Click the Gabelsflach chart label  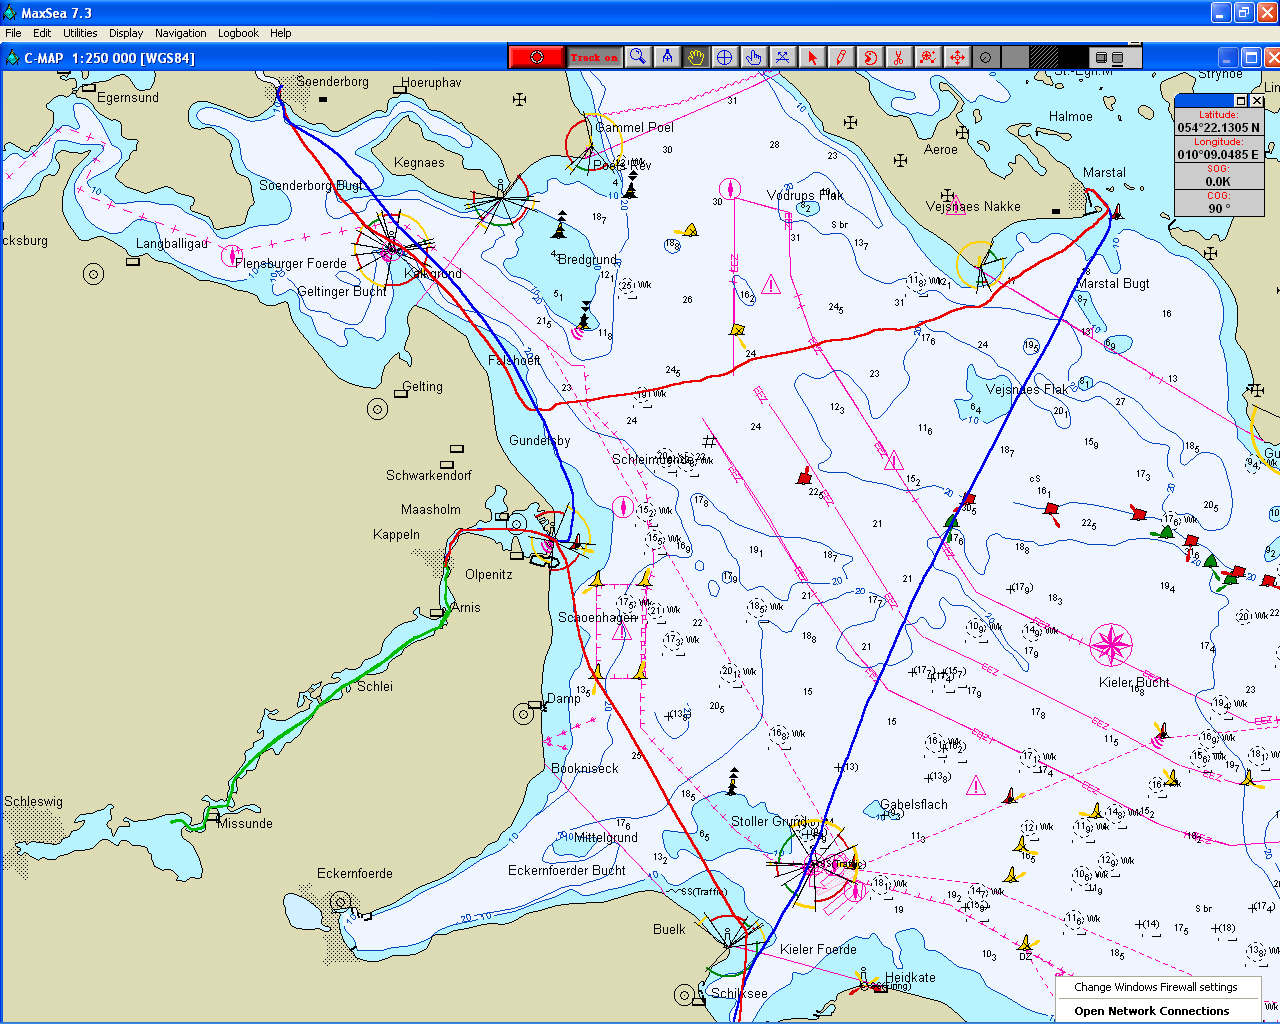[x=914, y=804]
